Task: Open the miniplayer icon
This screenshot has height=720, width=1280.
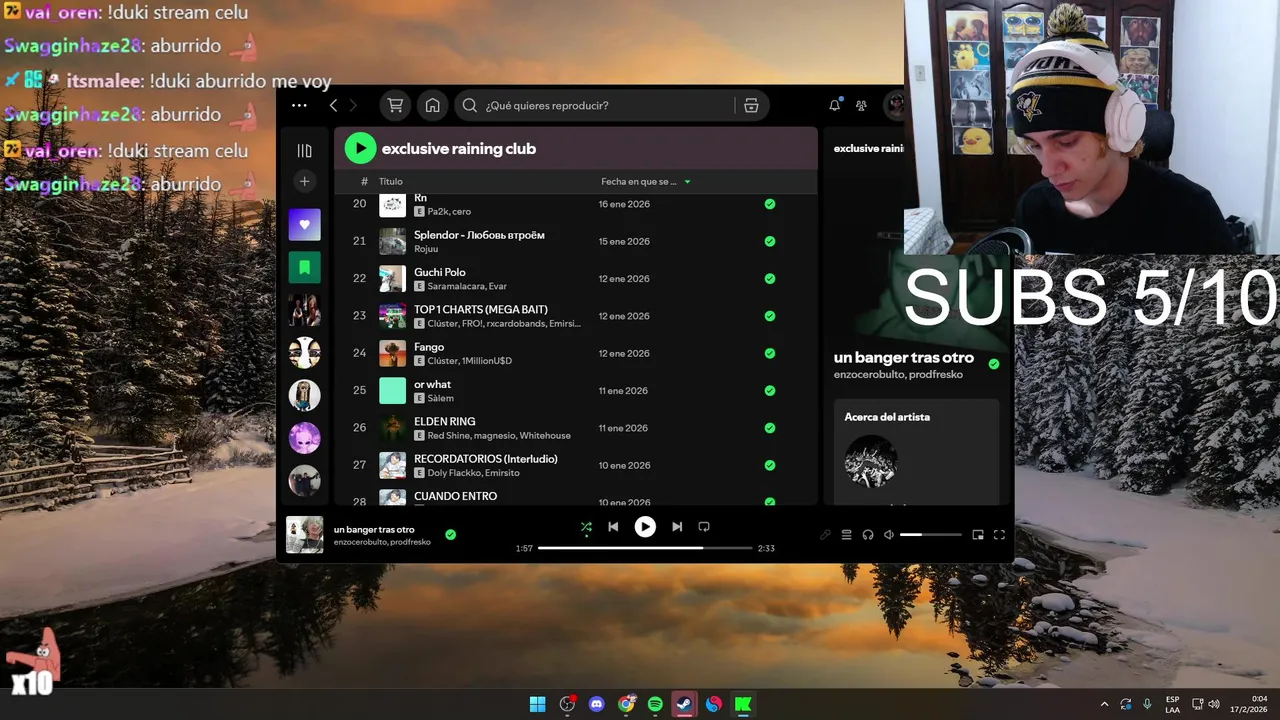Action: [x=978, y=535]
